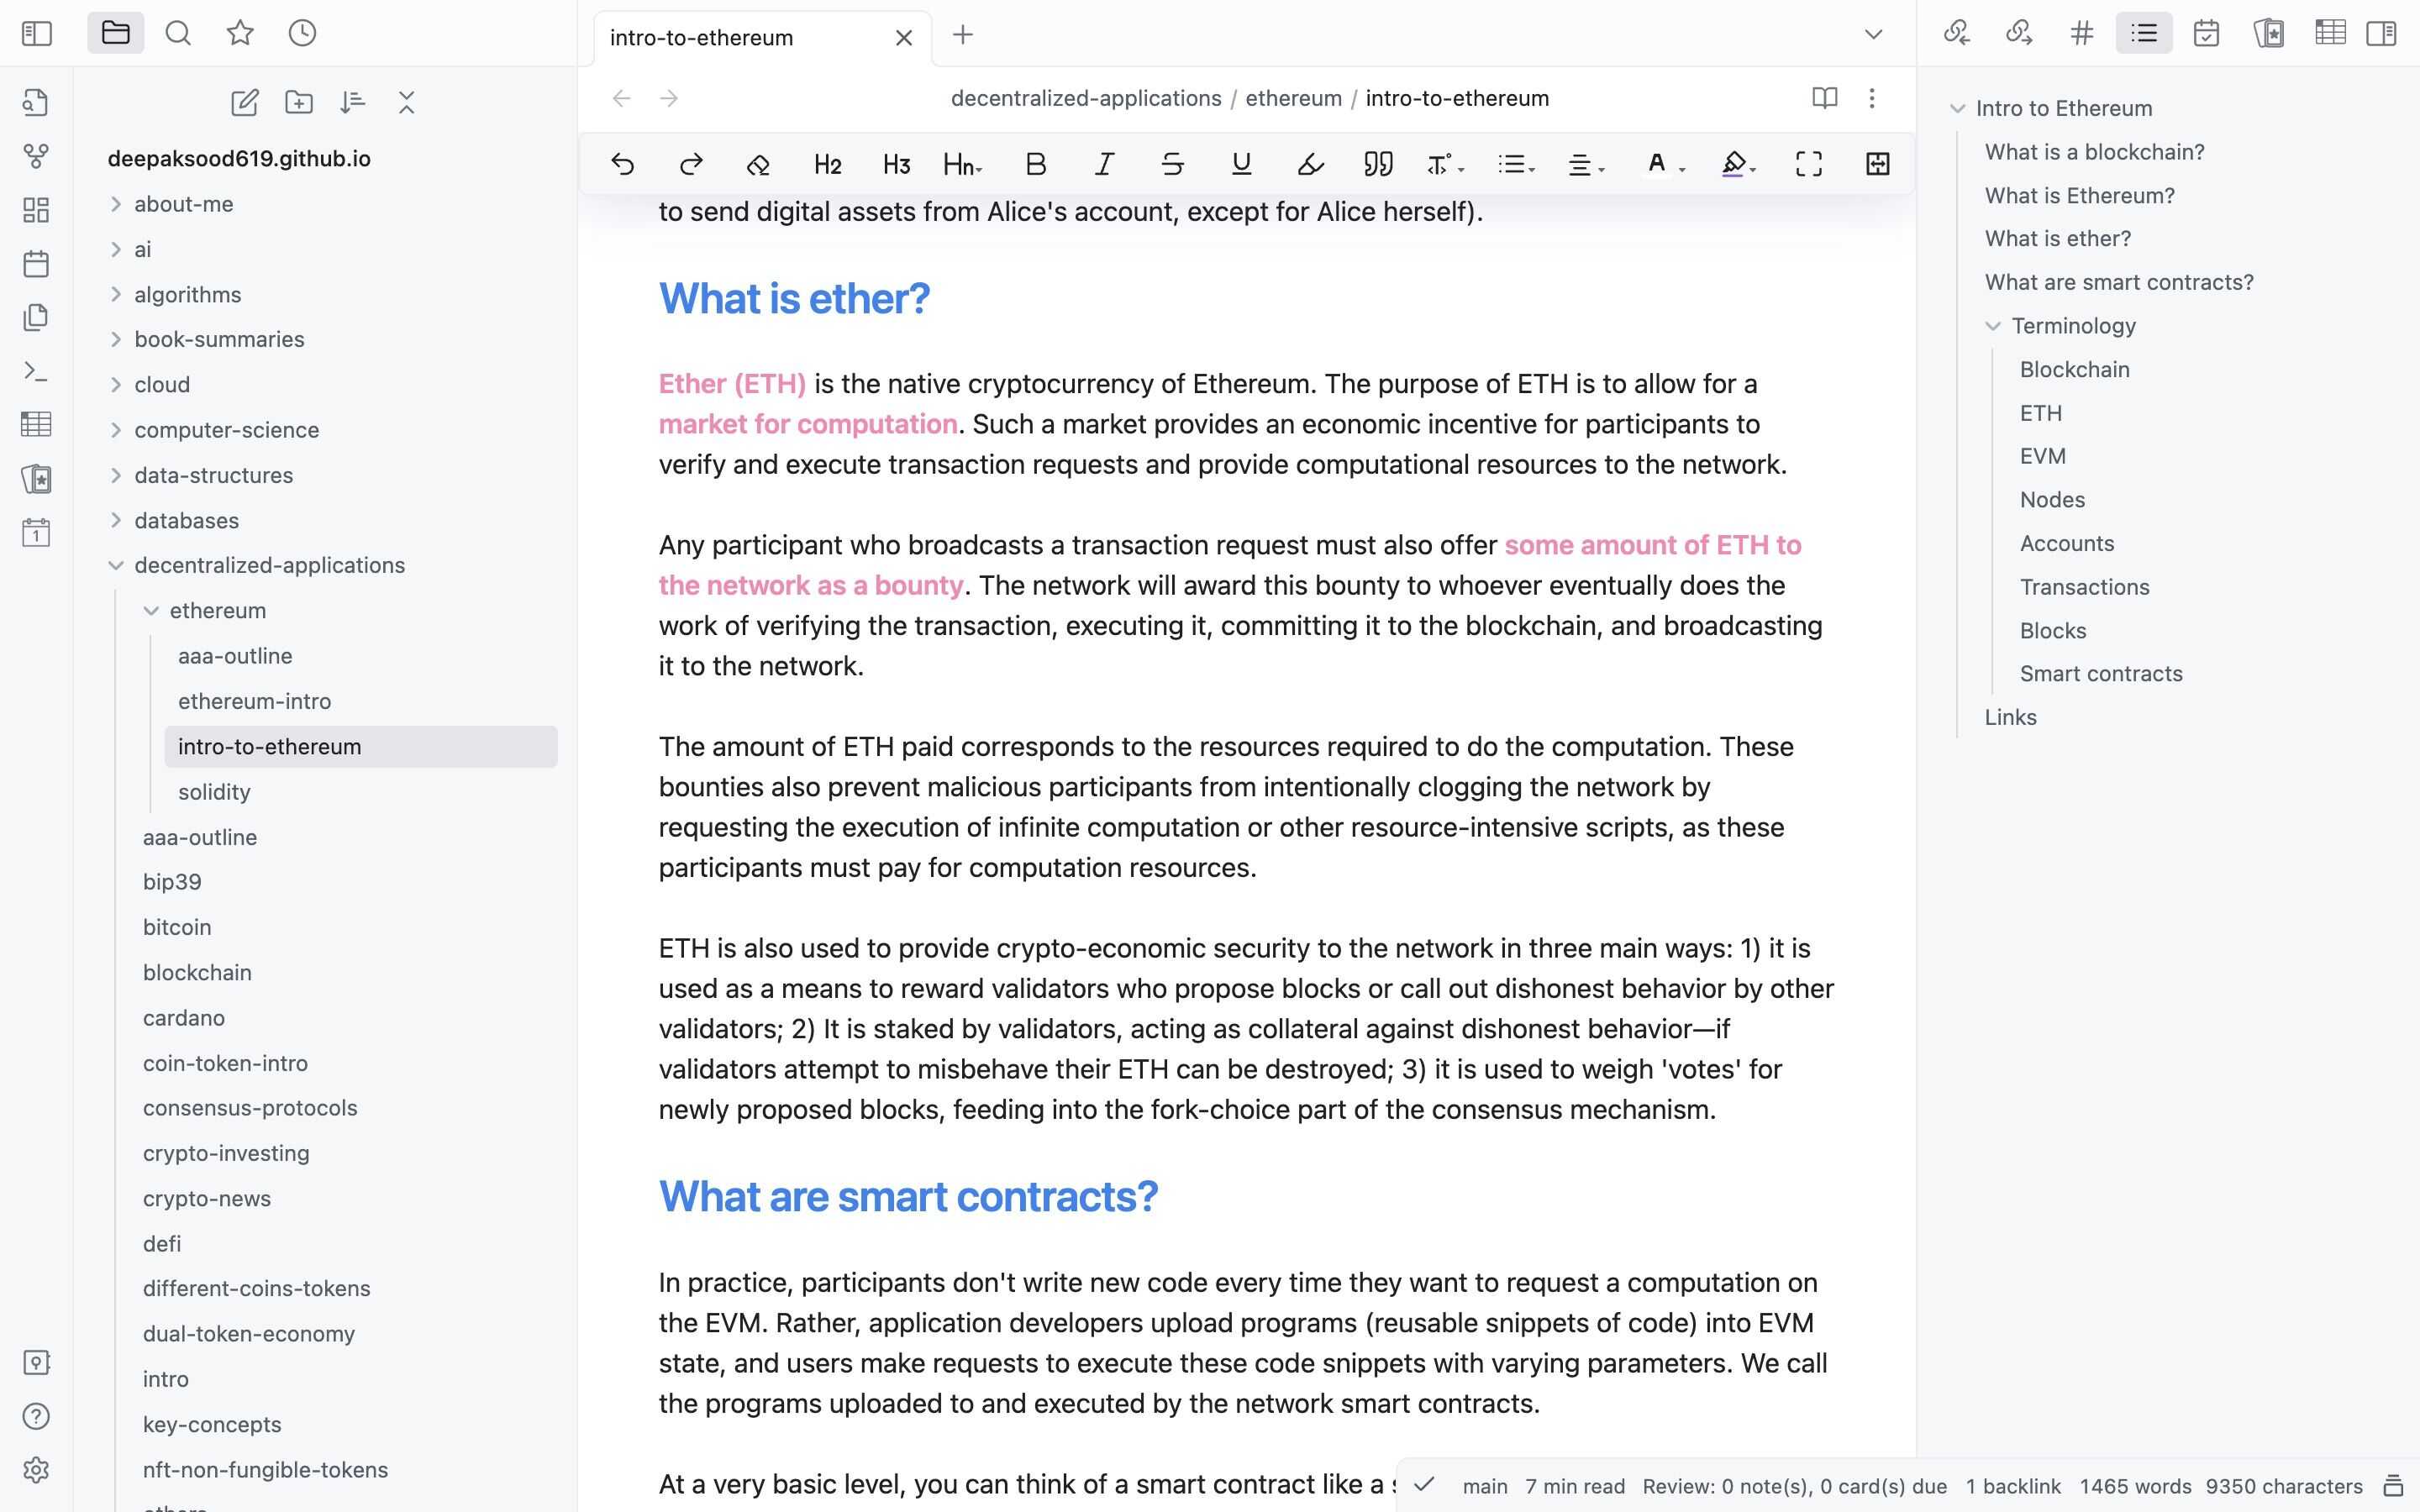Open the background highlight color picker
This screenshot has width=2420, height=1512.
(1739, 164)
